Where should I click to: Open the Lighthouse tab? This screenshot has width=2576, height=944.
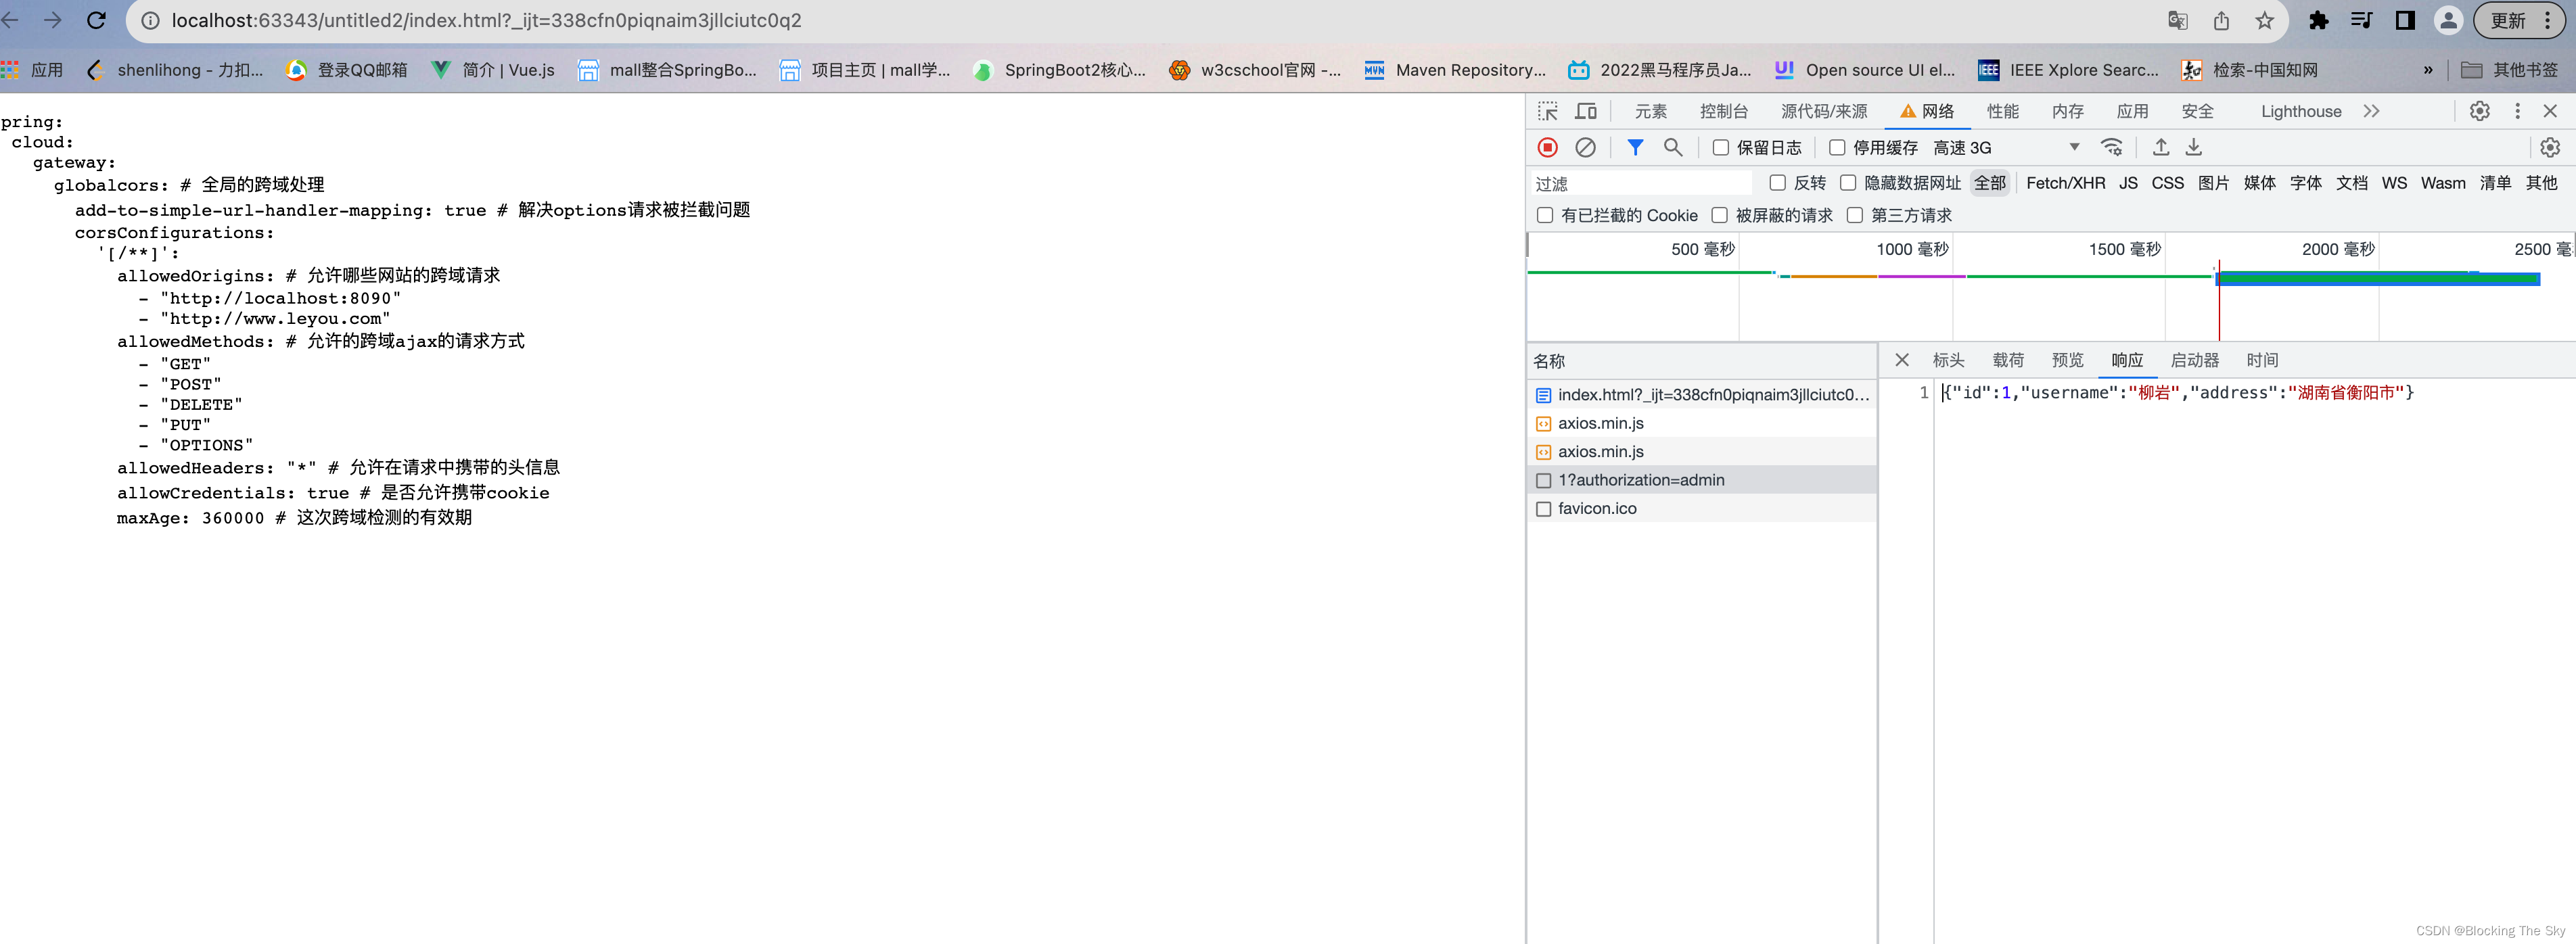pyautogui.click(x=2301, y=111)
